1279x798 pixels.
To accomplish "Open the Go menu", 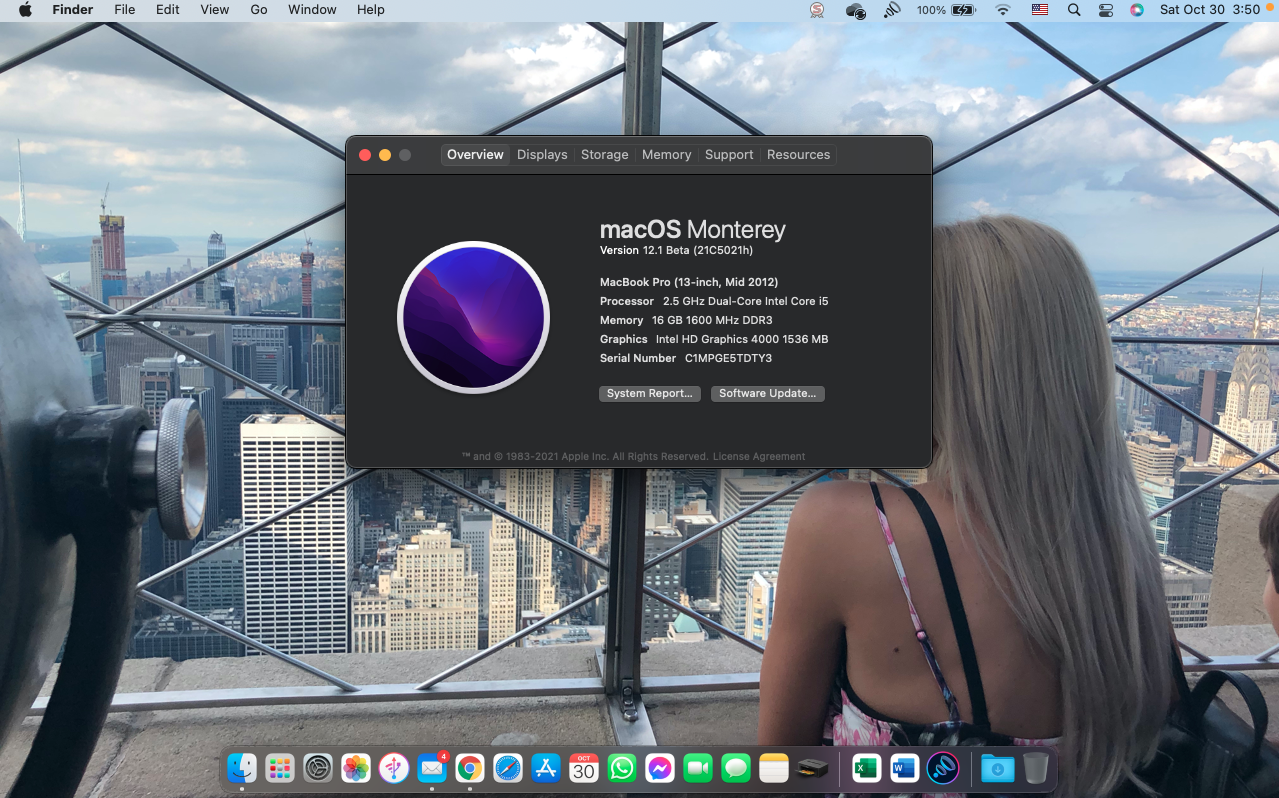I will 259,10.
